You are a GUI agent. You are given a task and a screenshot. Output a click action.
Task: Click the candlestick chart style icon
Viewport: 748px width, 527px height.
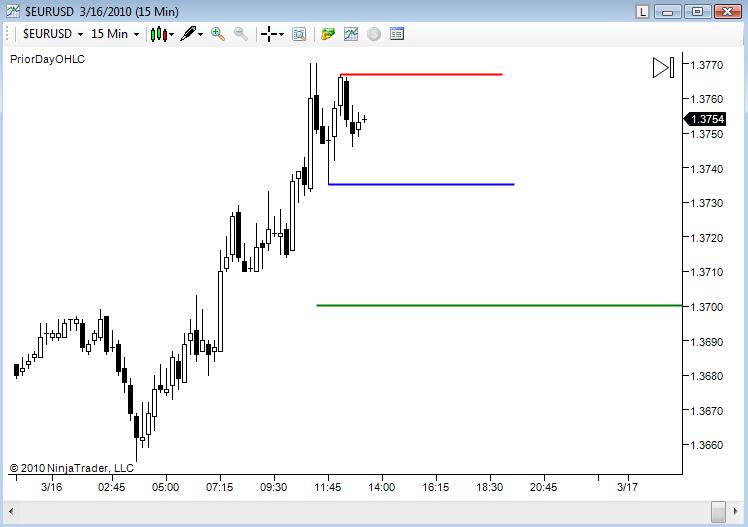tap(158, 34)
